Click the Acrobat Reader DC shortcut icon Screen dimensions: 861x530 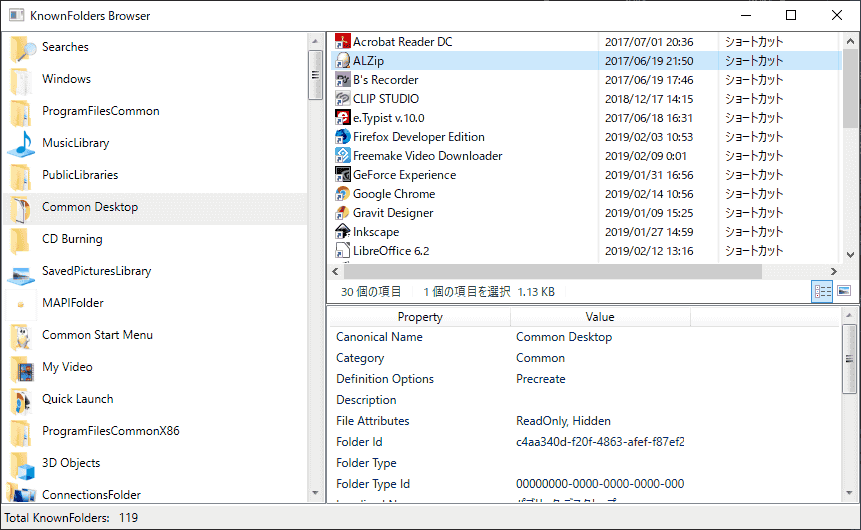tap(343, 42)
